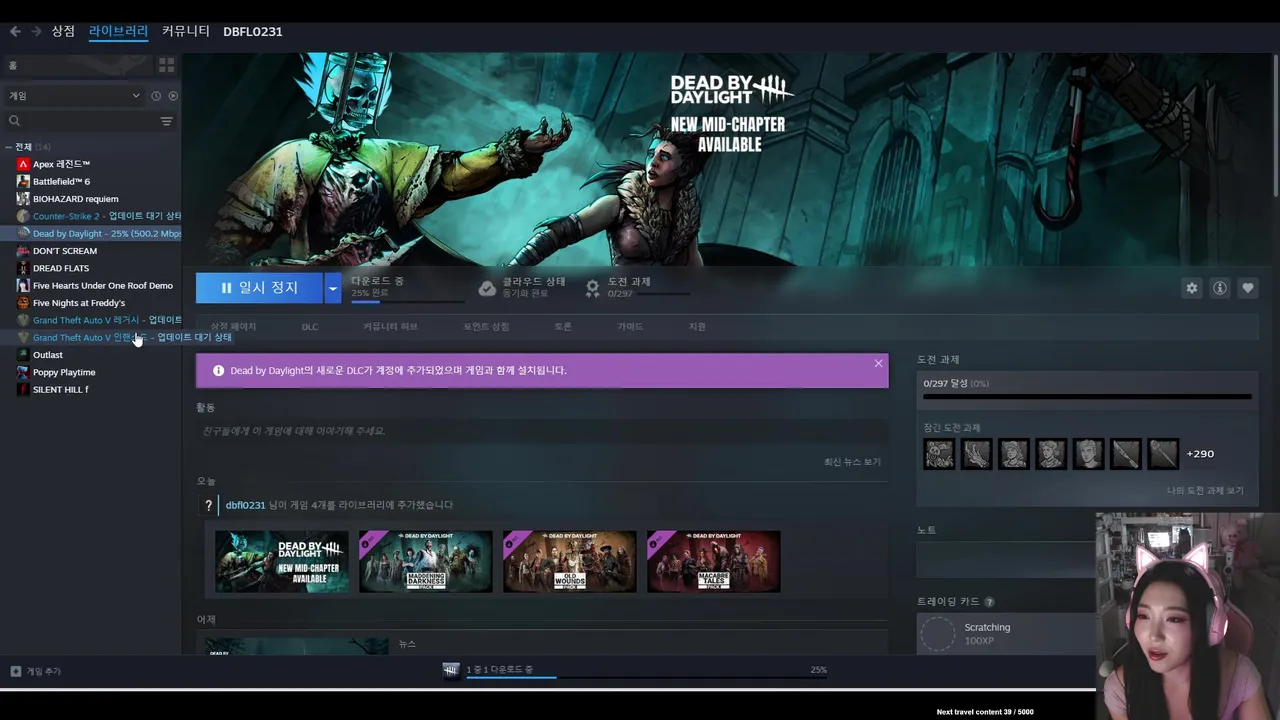Collapse the 전체 games category
Screen dimensions: 1280x720
pos(8,147)
